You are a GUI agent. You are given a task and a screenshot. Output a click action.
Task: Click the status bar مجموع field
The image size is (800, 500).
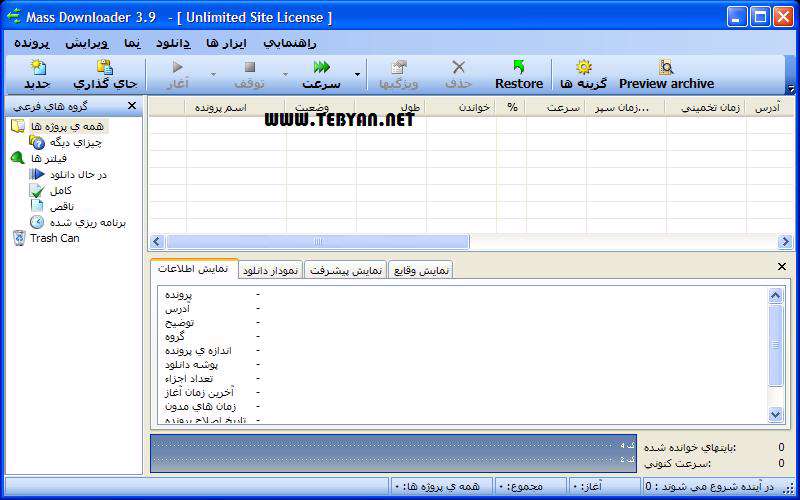click(530, 487)
